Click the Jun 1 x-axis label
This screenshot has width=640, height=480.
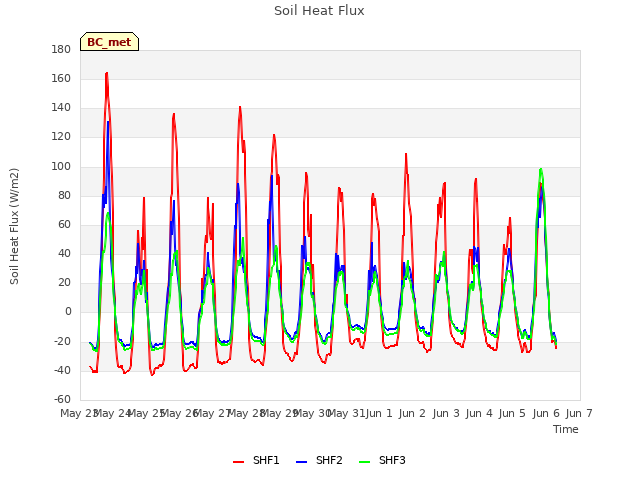tap(379, 413)
